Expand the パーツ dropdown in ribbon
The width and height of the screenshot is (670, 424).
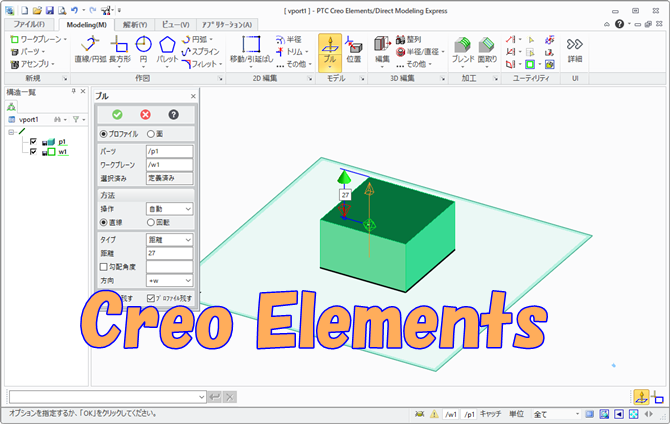(x=43, y=52)
